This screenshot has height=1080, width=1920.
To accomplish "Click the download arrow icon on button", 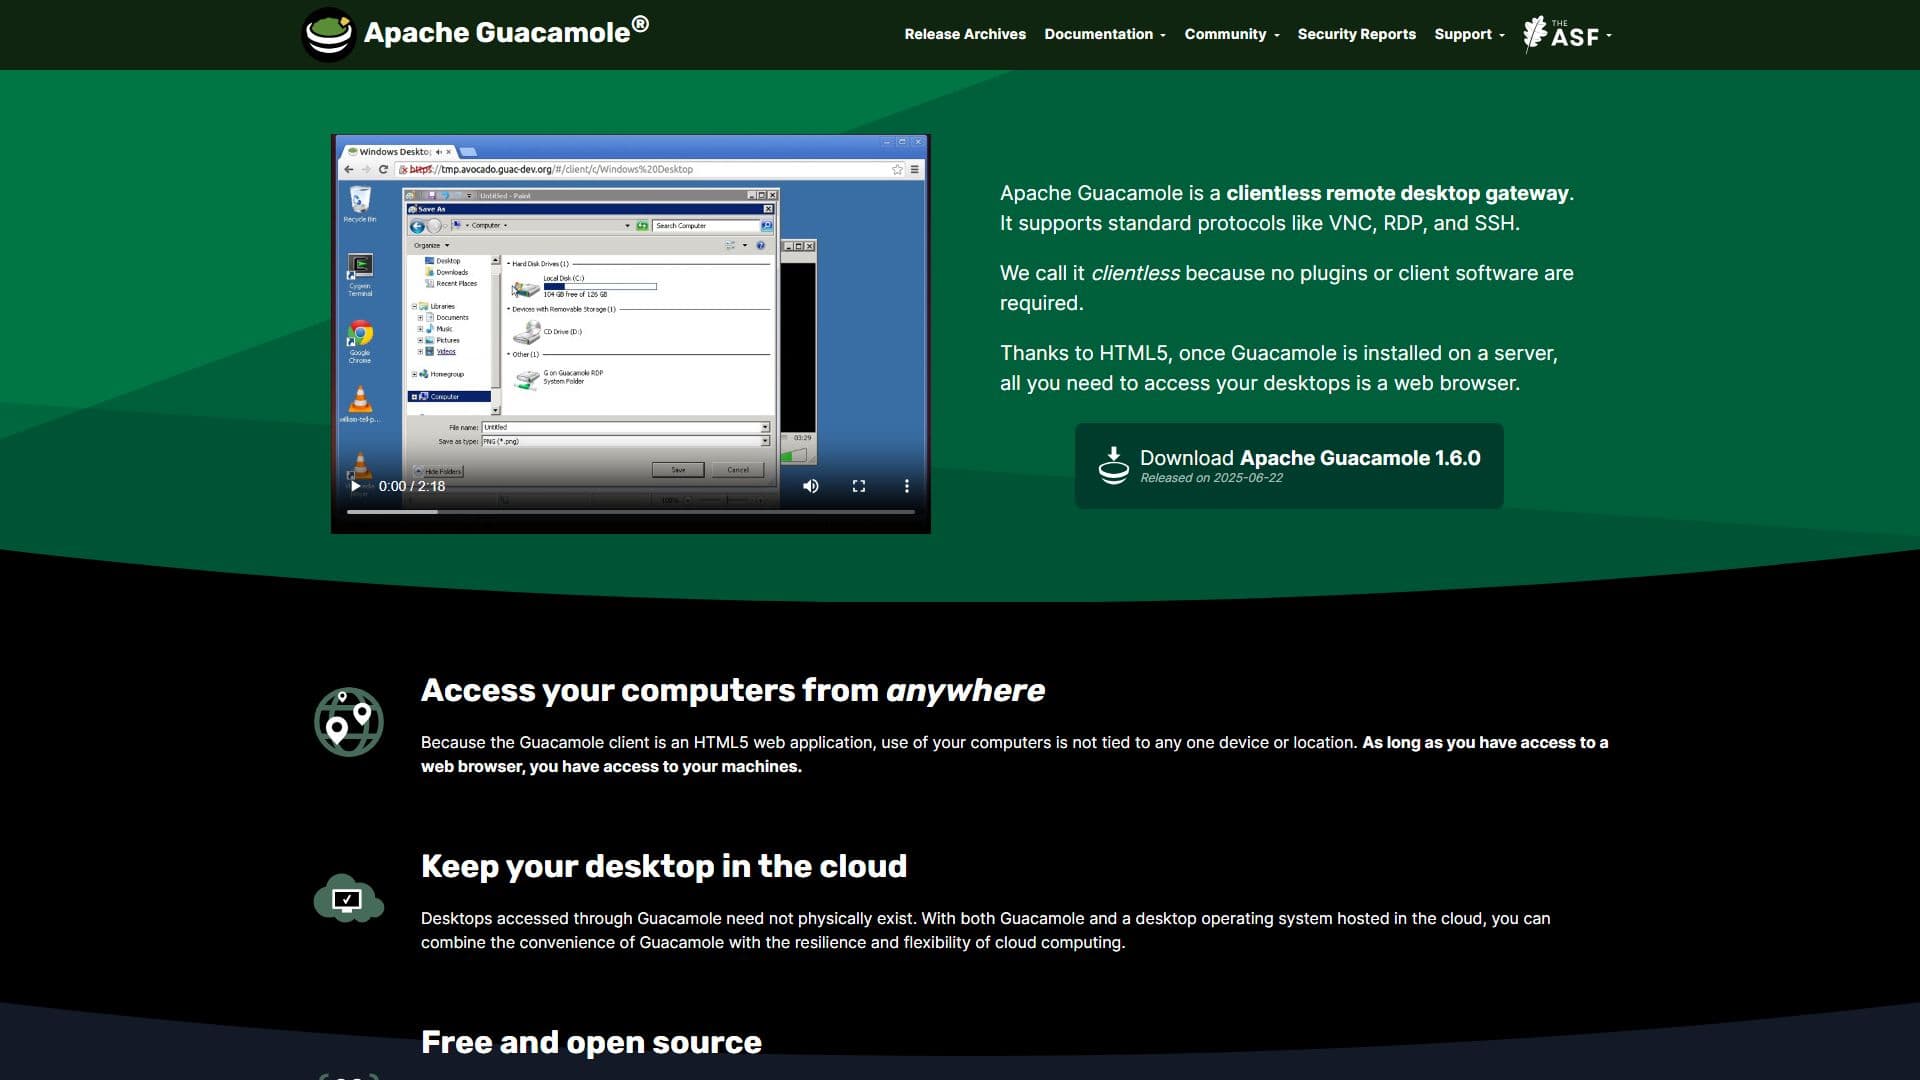I will [1113, 466].
